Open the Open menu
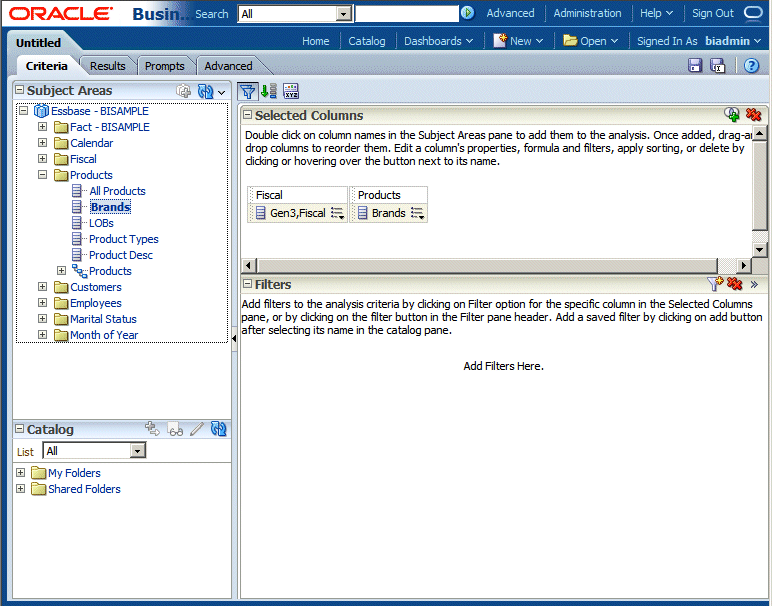Screen dimensions: 772x606 590,41
